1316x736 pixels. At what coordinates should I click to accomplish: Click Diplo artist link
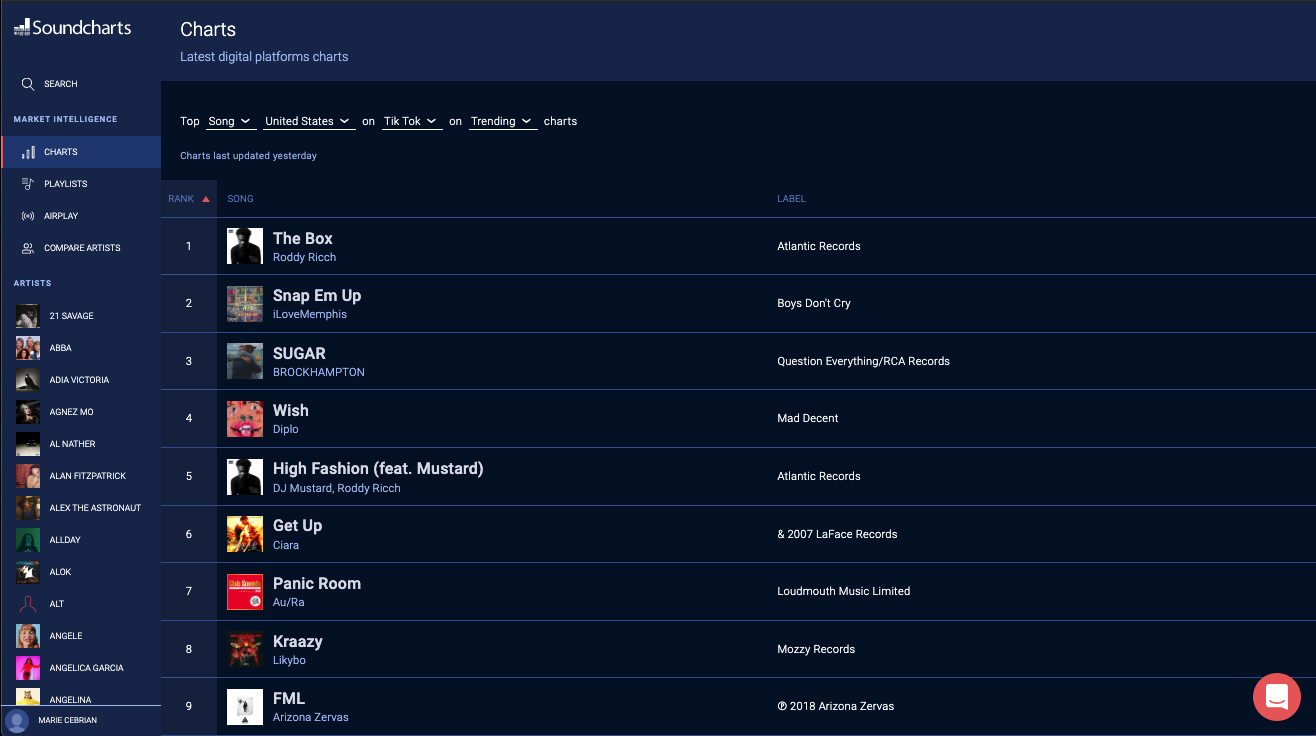tap(286, 429)
